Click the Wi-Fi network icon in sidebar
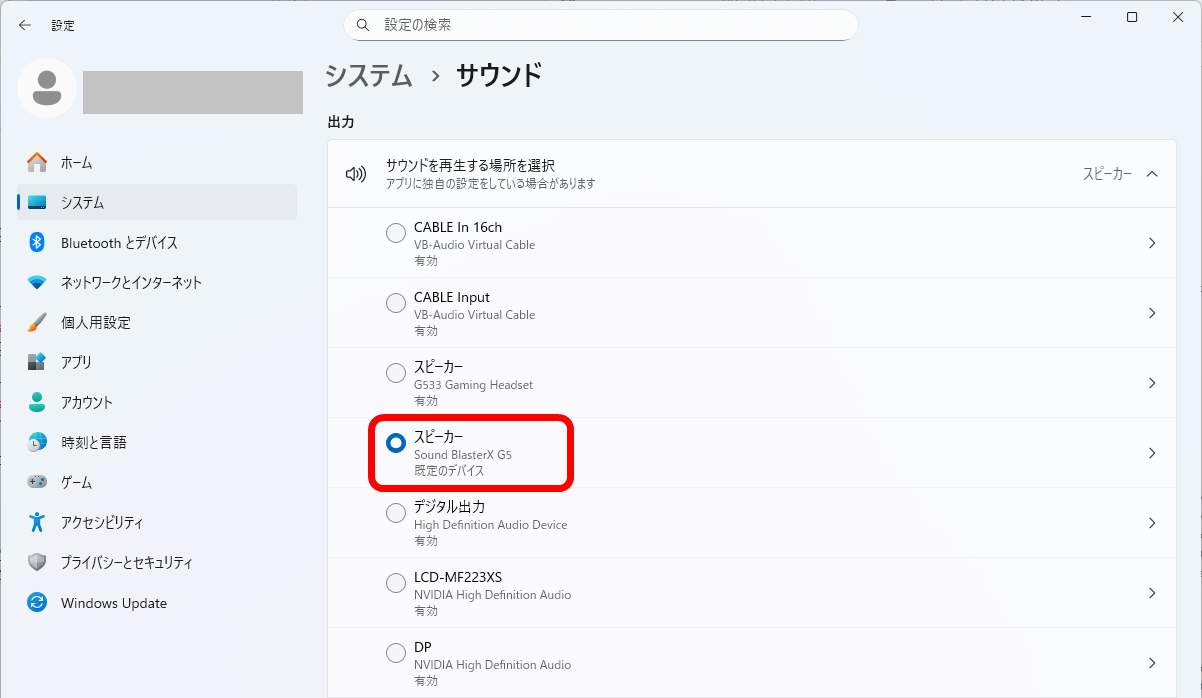The width and height of the screenshot is (1202, 698). coord(37,283)
